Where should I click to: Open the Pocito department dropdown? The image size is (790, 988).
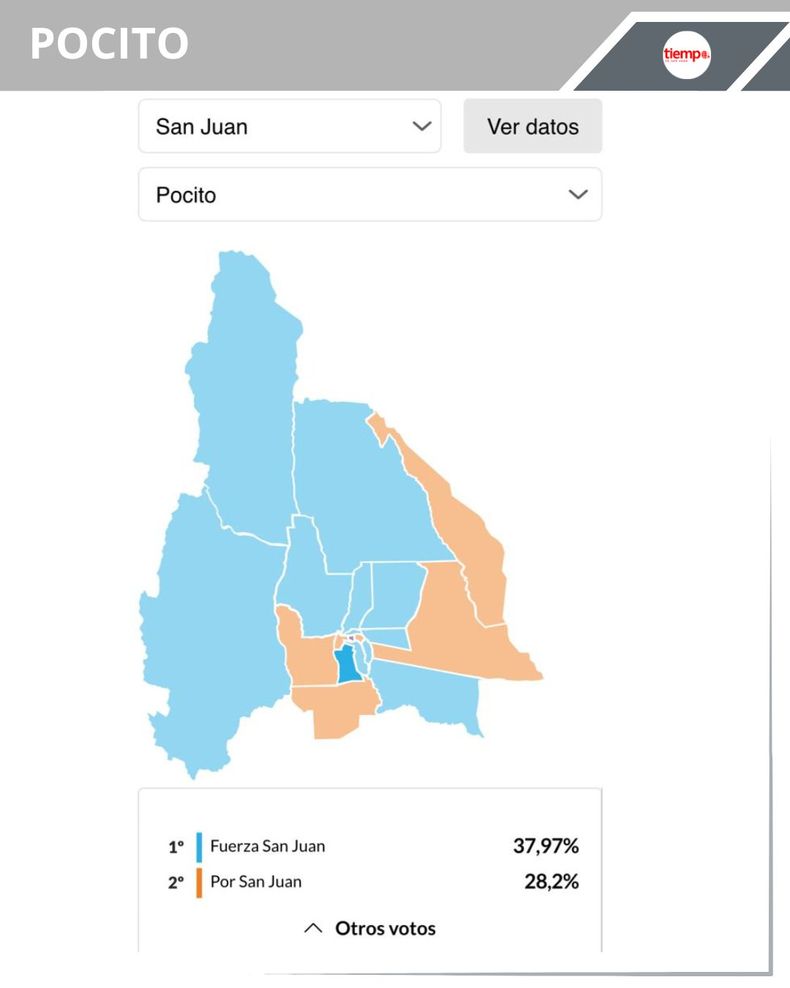coord(369,195)
